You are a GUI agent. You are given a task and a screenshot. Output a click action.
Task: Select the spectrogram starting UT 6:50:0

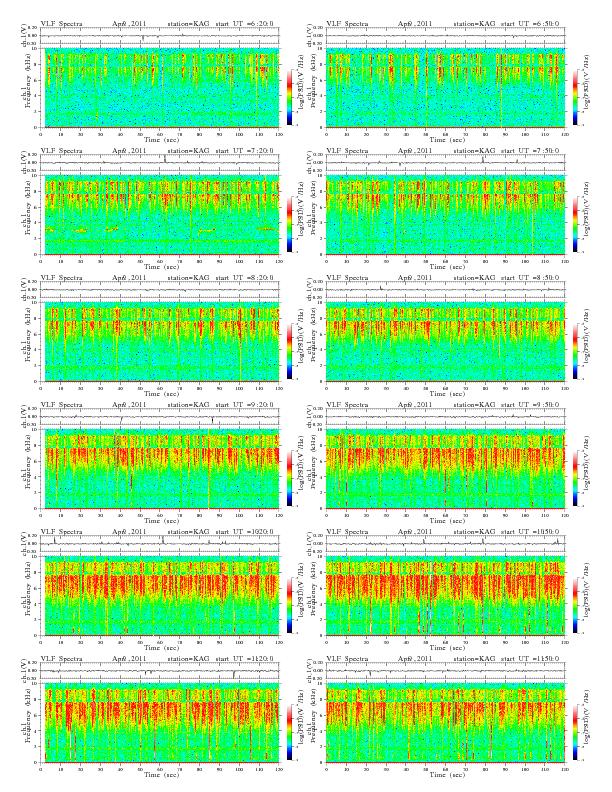pyautogui.click(x=445, y=88)
